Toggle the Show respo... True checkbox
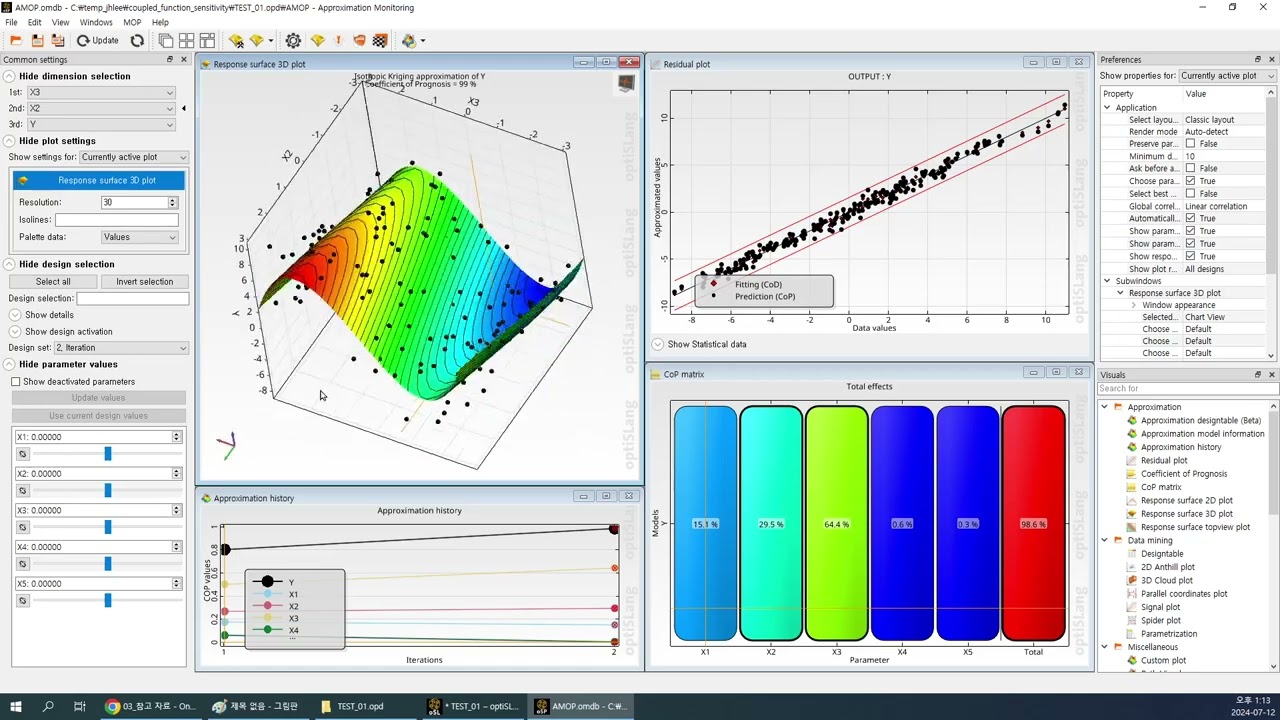Screen dimensions: 1280x720 point(1190,256)
